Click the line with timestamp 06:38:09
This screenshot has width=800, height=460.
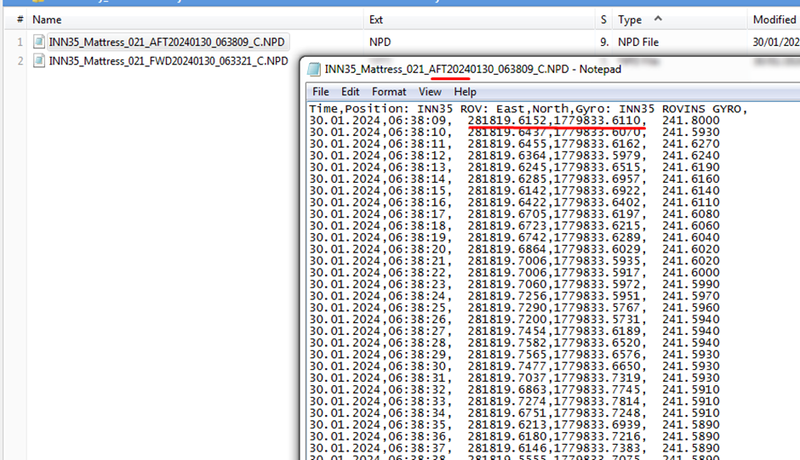(x=514, y=120)
